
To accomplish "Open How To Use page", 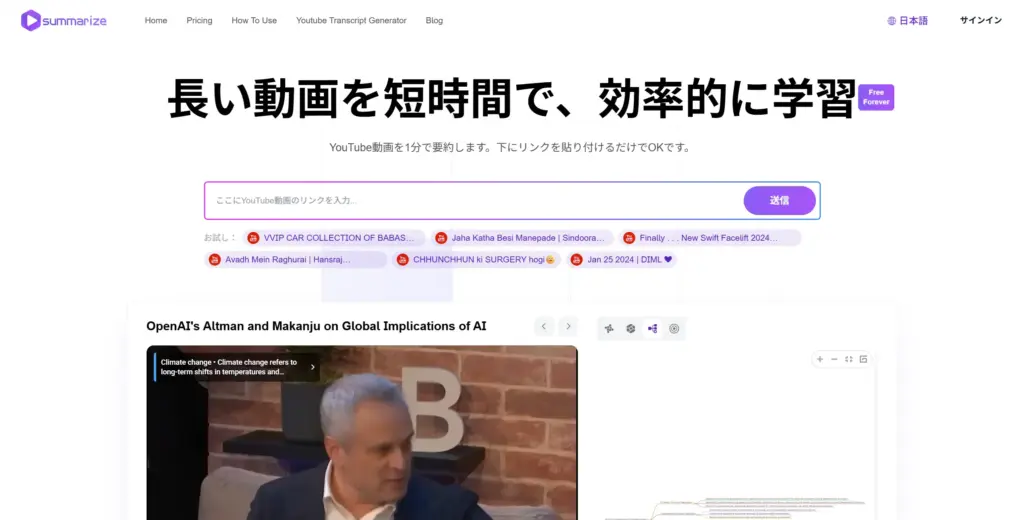I will [254, 20].
